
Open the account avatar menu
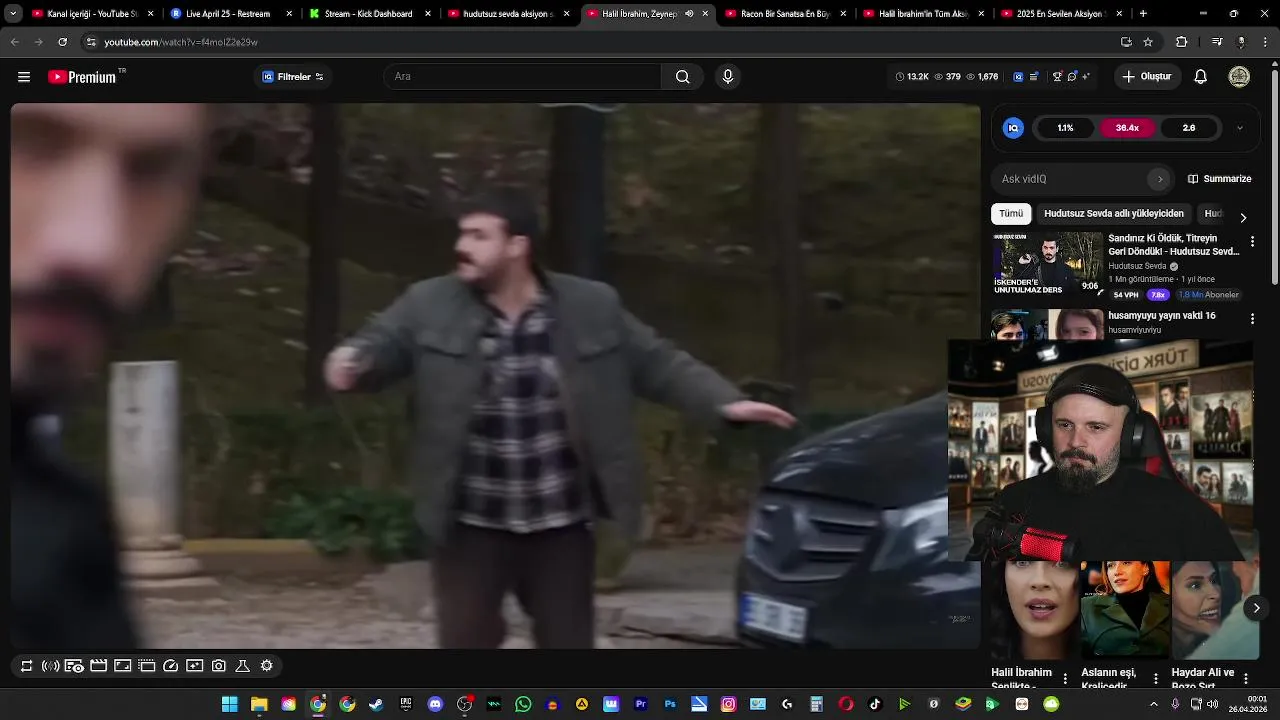[1239, 77]
